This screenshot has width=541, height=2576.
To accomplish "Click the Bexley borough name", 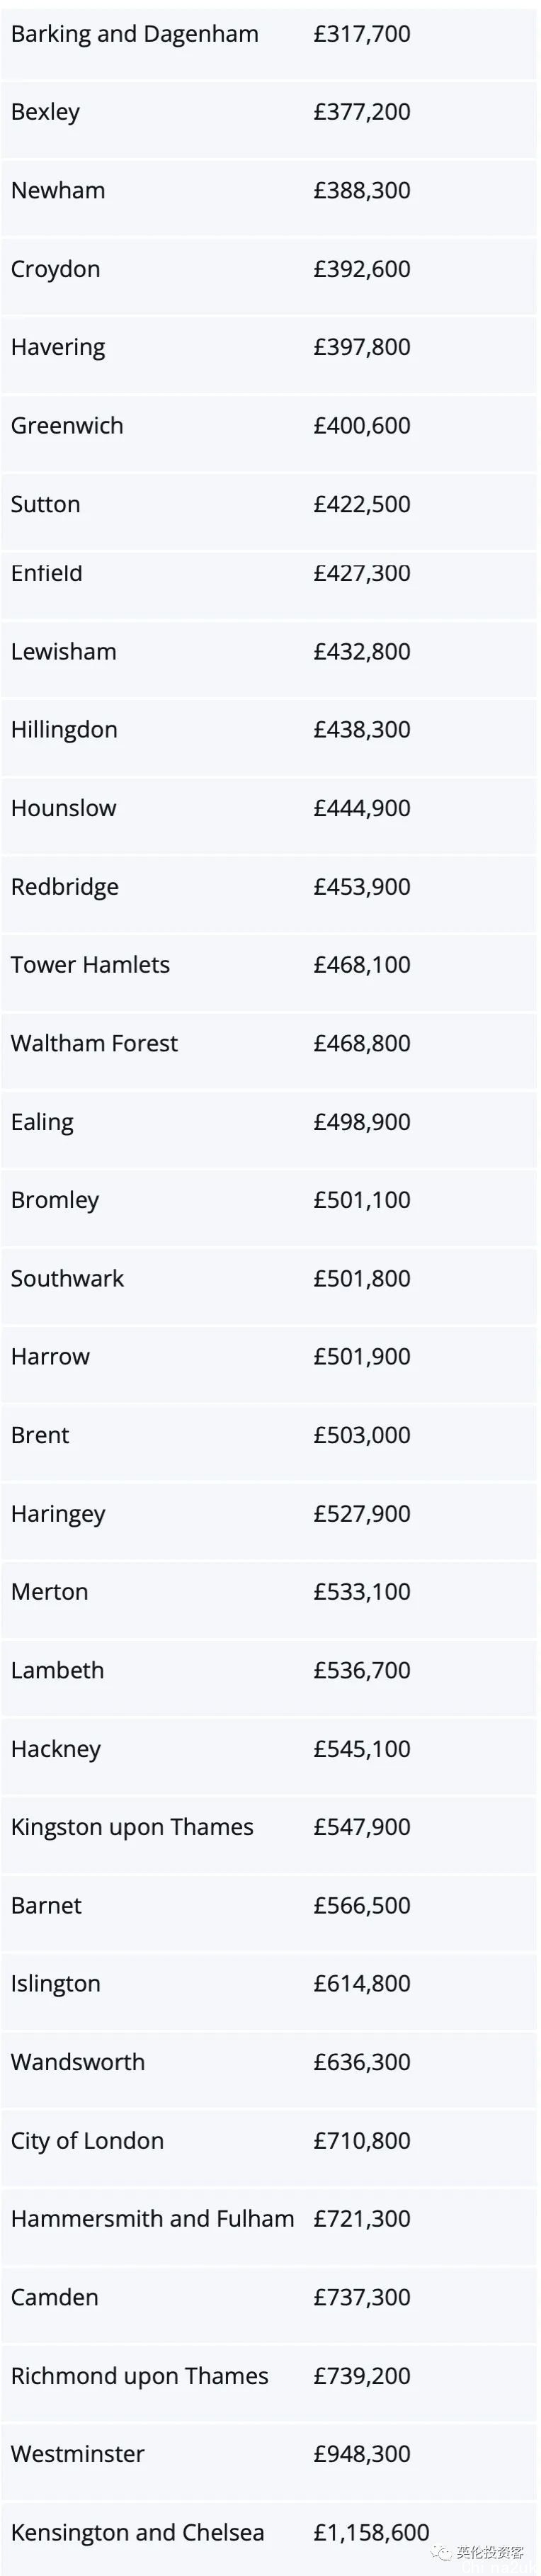I will point(45,112).
